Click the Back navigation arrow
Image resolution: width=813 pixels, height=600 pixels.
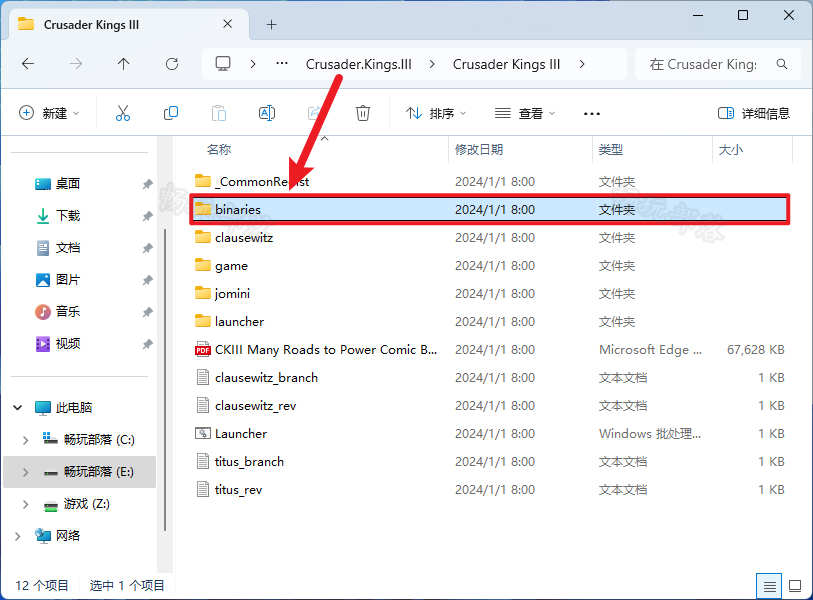[28, 64]
